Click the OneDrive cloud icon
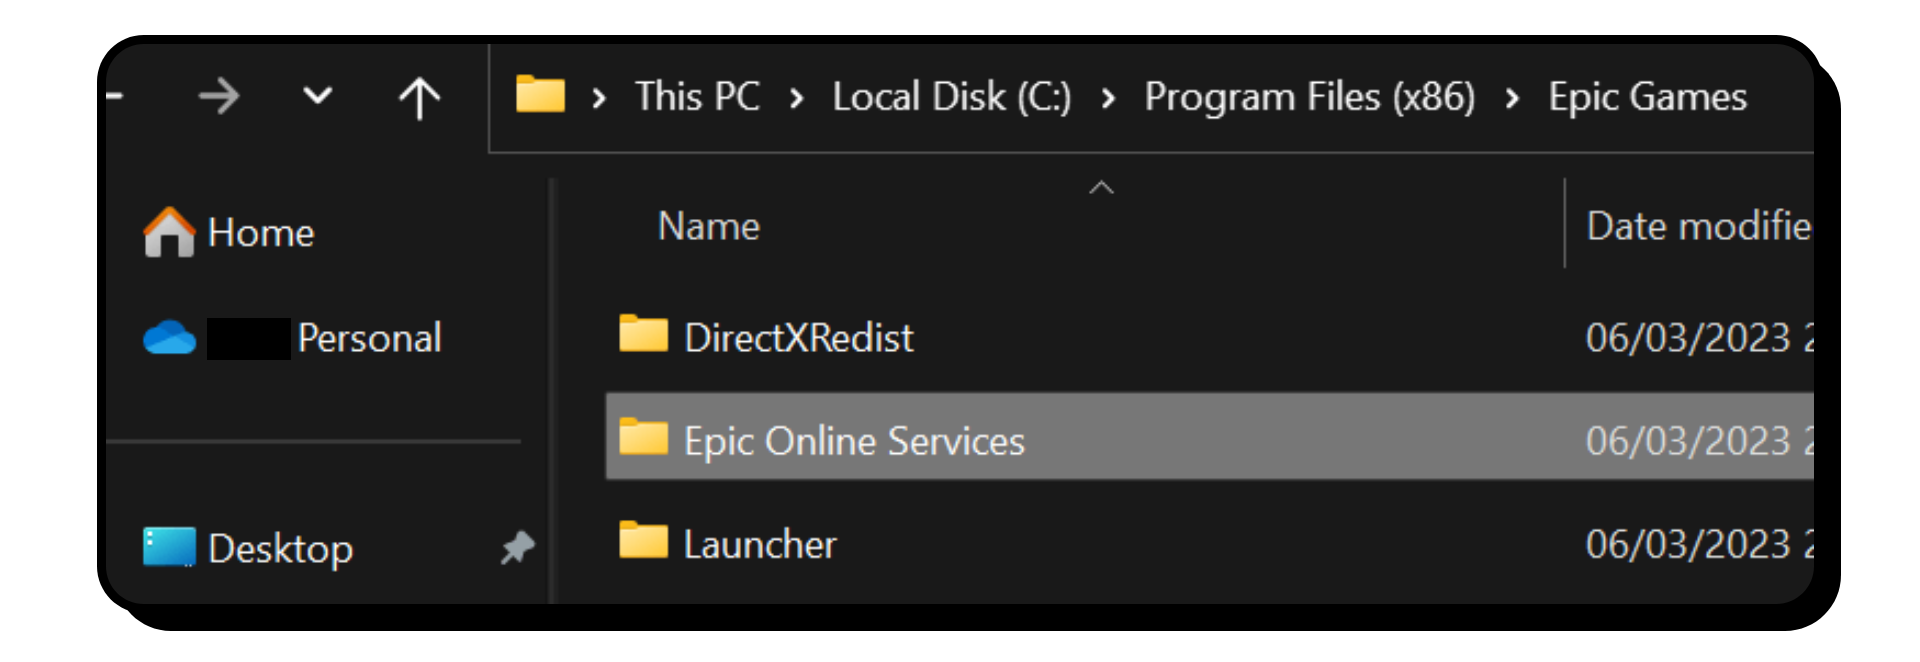Viewport: 1920px width, 662px height. point(169,338)
